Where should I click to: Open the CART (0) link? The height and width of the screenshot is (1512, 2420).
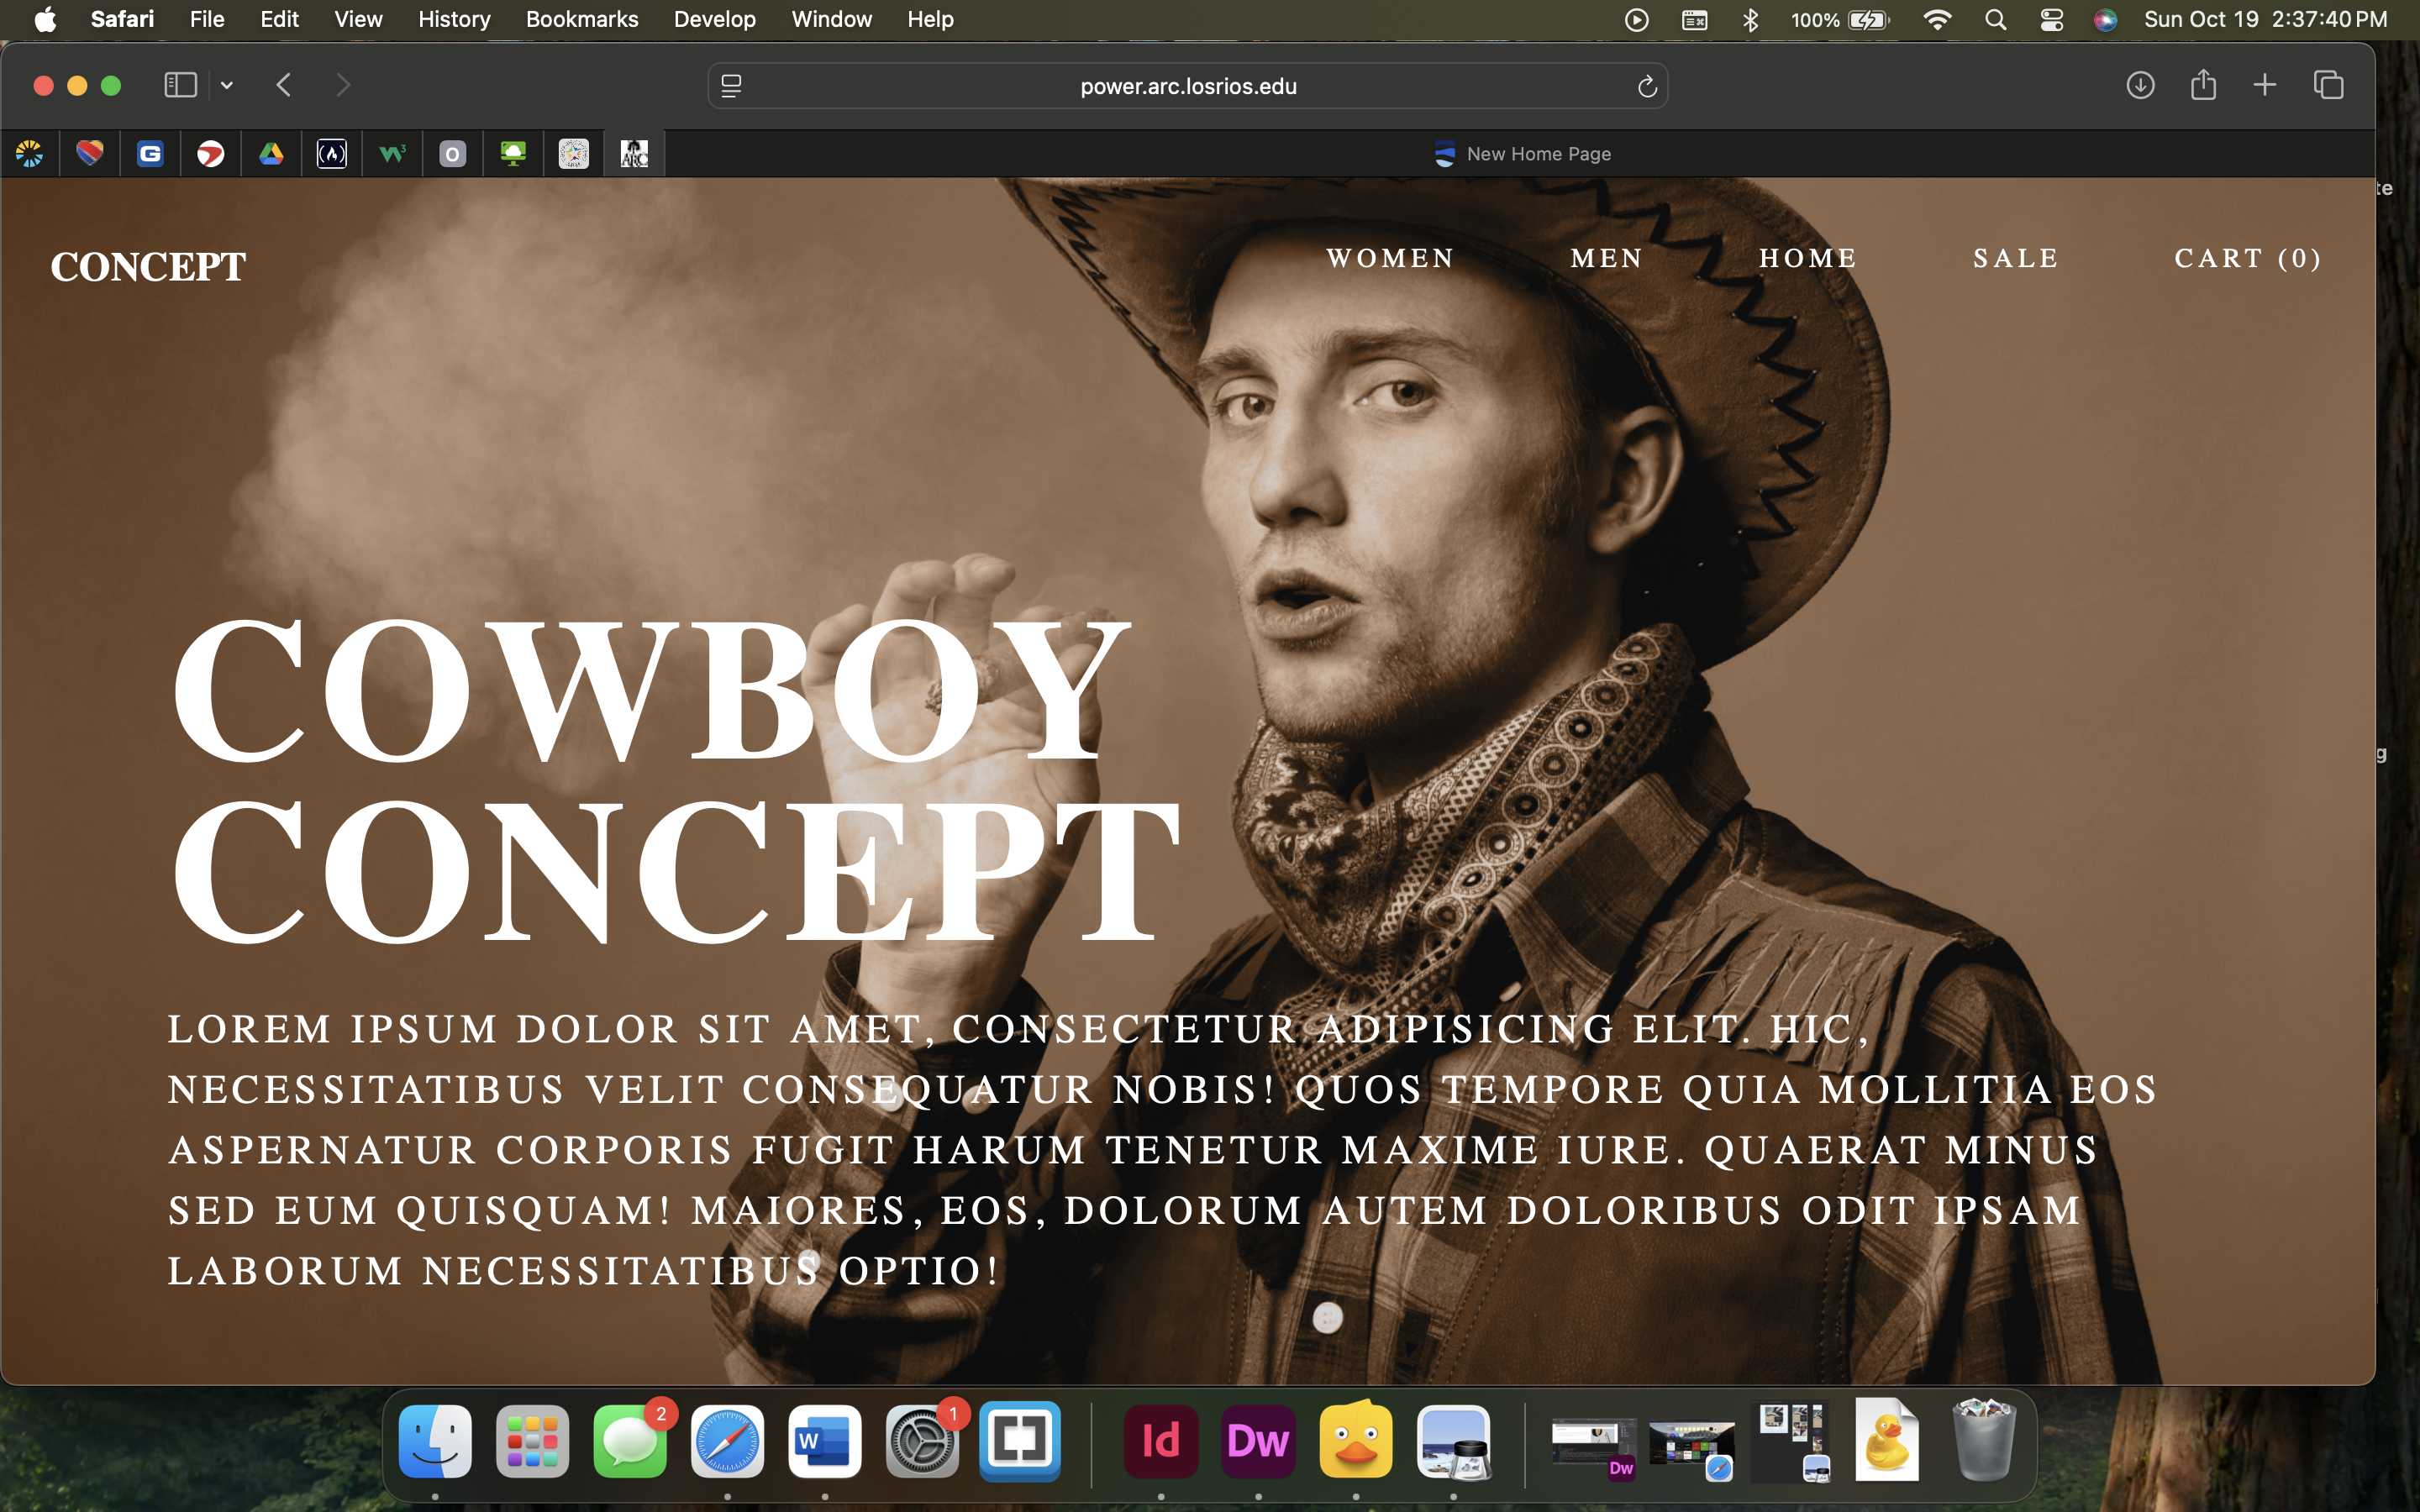coord(2247,259)
